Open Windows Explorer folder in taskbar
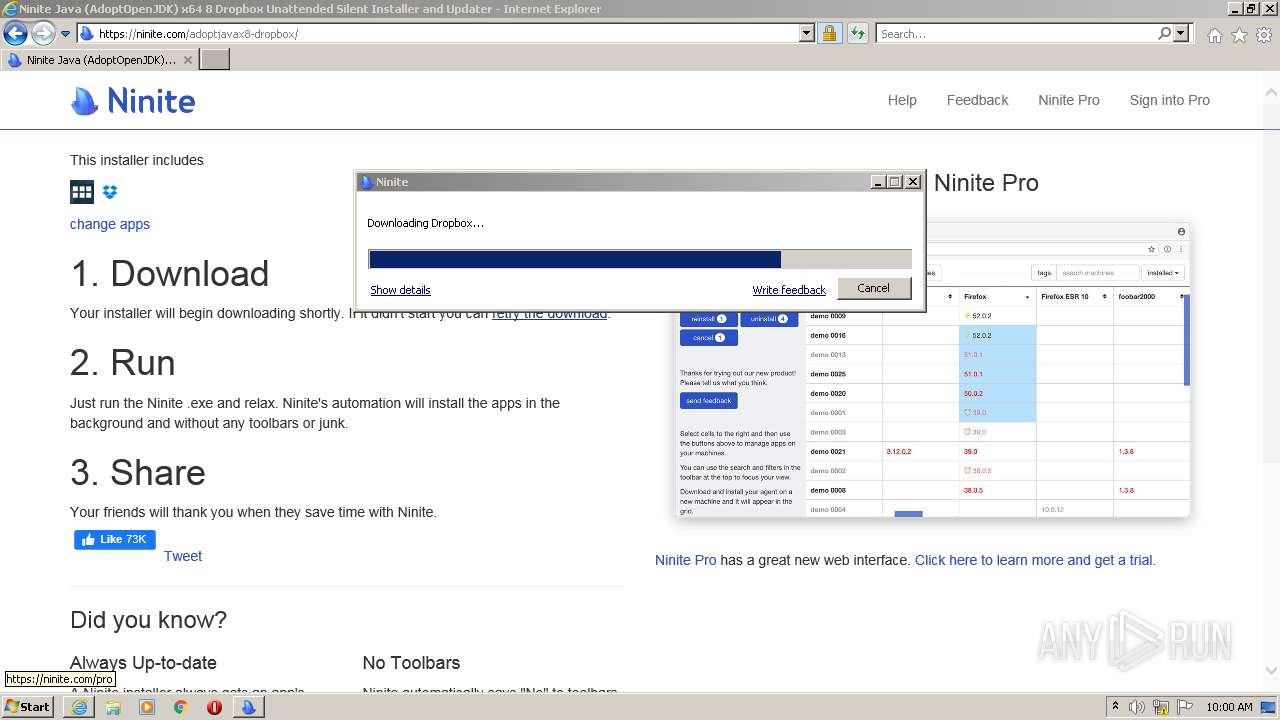Viewport: 1280px width, 720px height. 113,707
